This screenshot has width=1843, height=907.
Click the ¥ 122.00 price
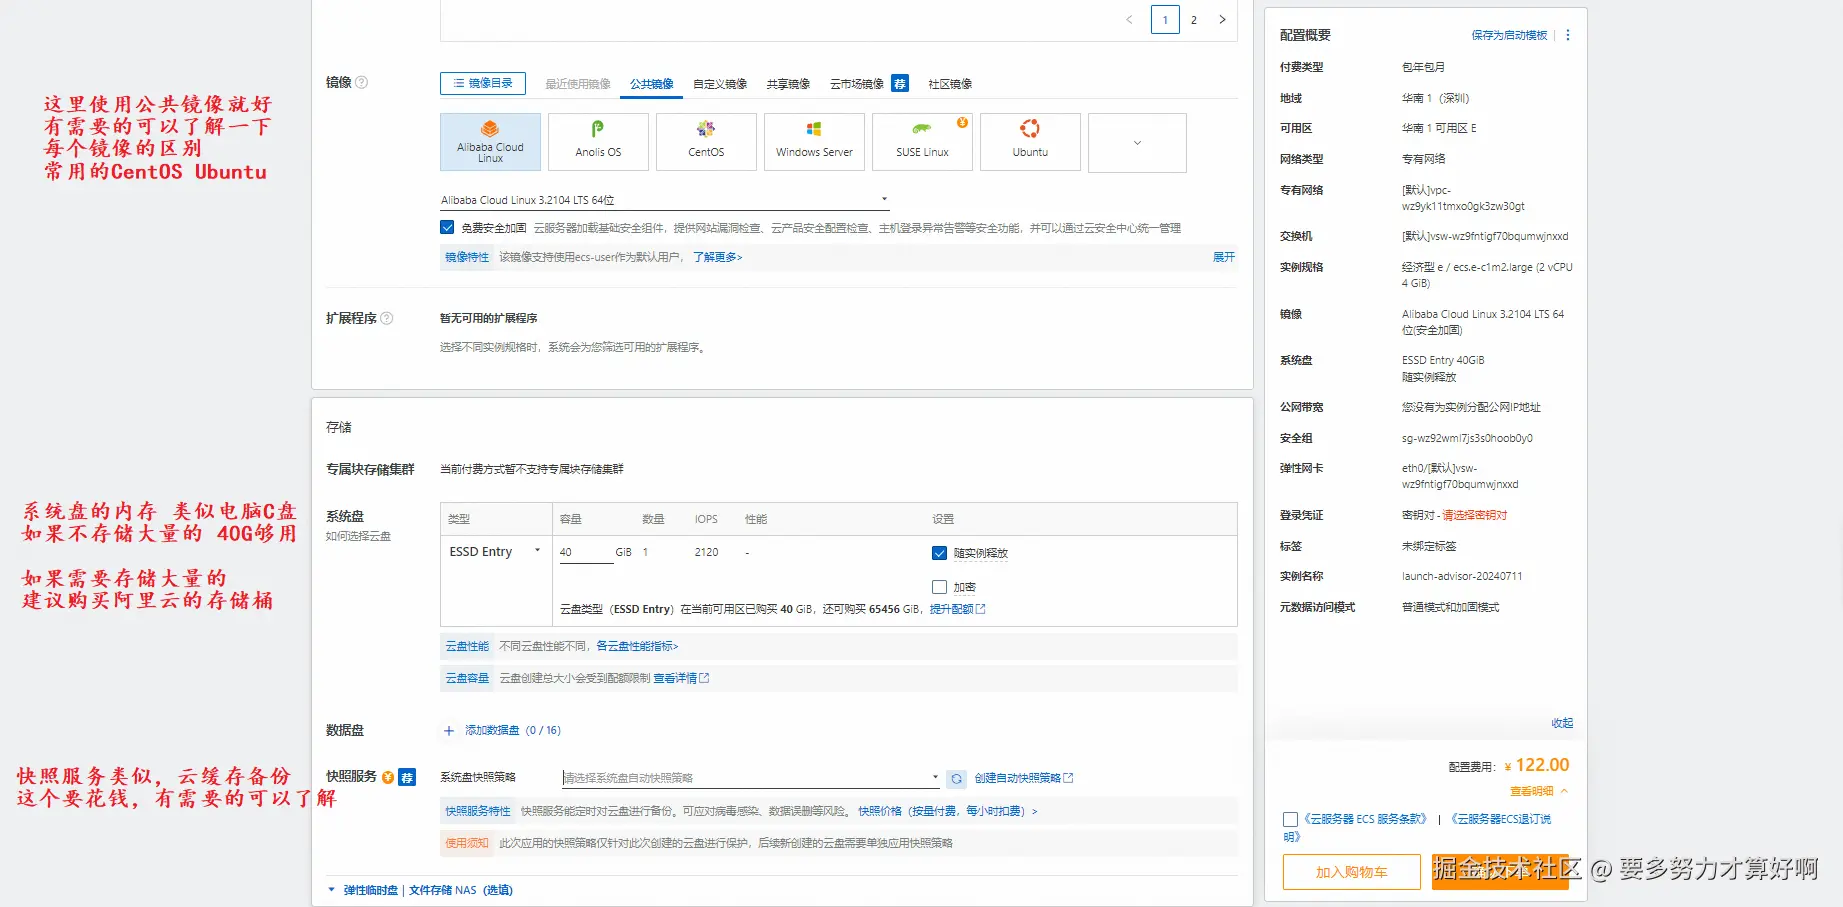click(x=1537, y=765)
